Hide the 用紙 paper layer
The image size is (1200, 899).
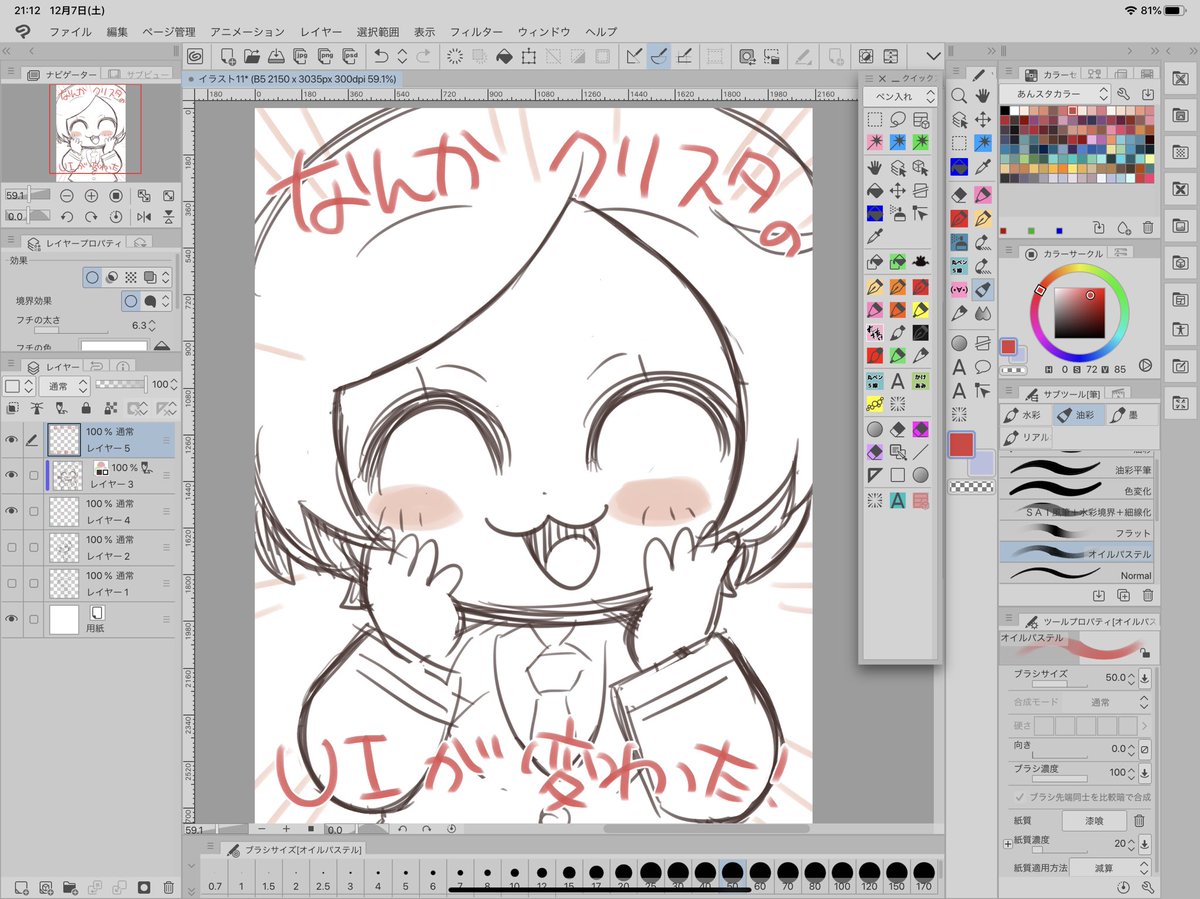(x=12, y=620)
